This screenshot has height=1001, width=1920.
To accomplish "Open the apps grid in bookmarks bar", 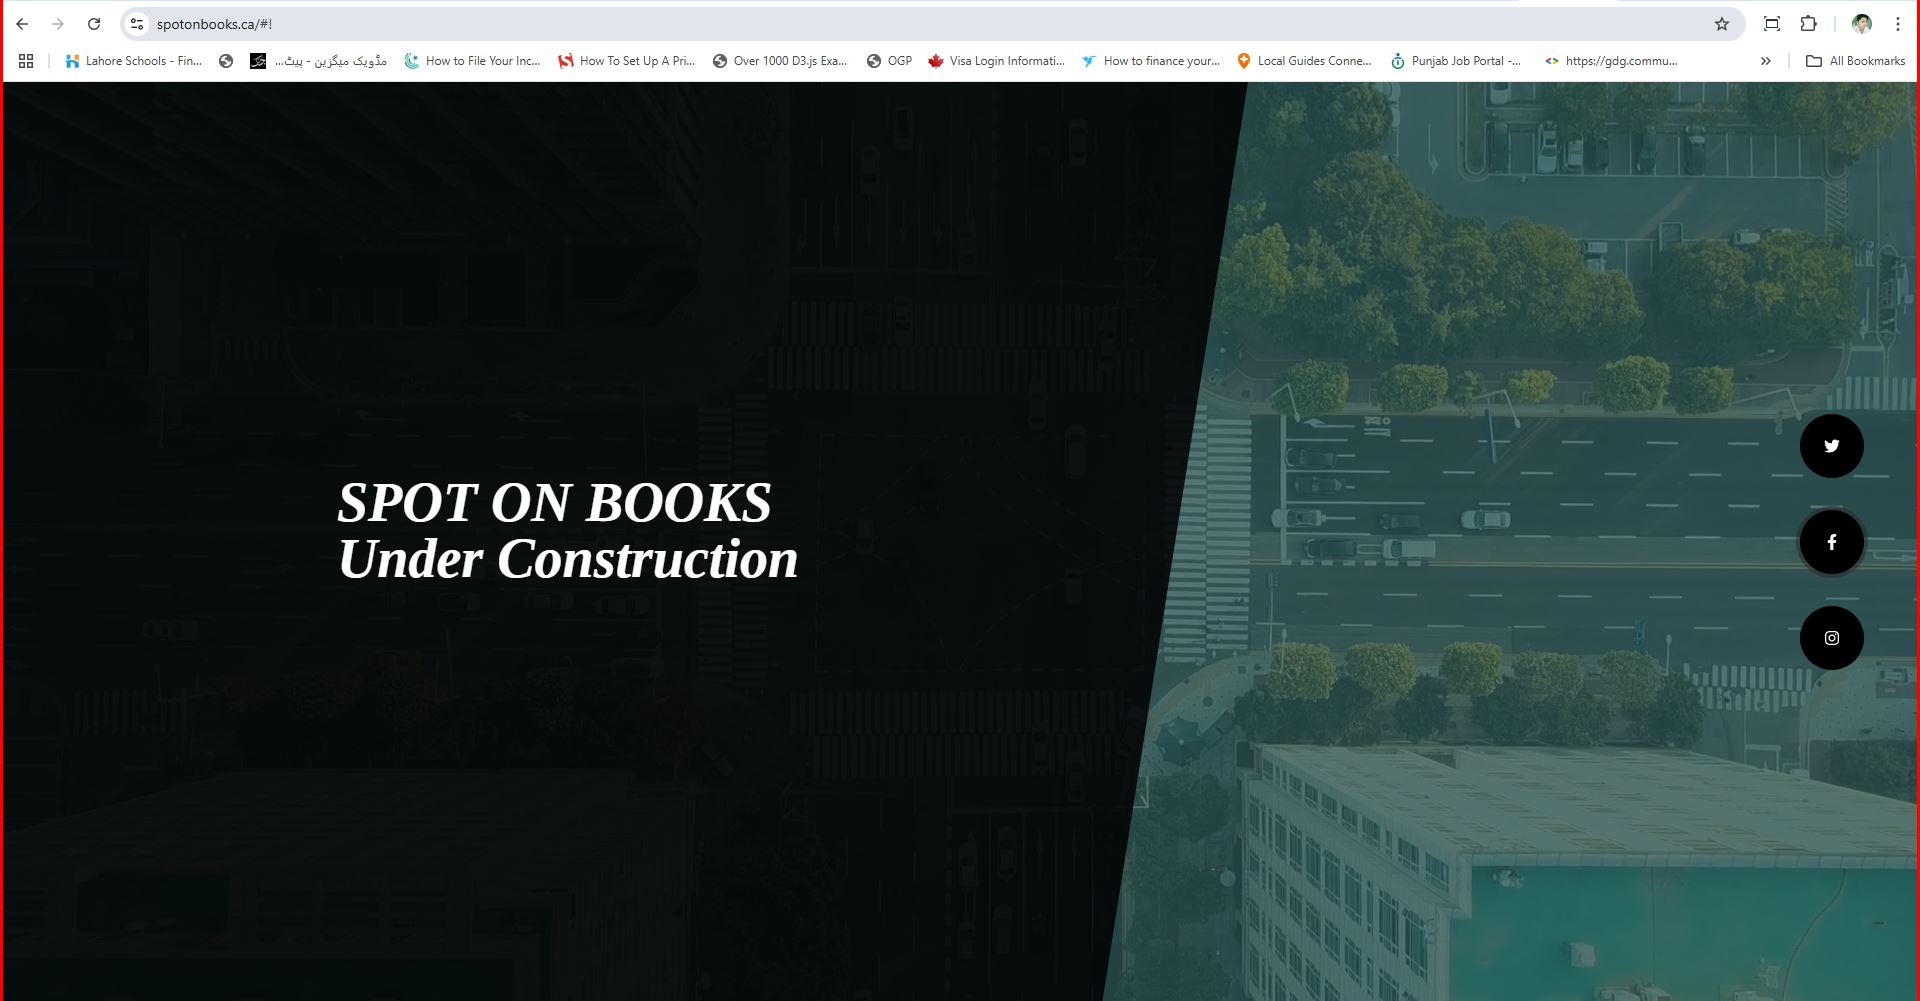I will coord(26,61).
